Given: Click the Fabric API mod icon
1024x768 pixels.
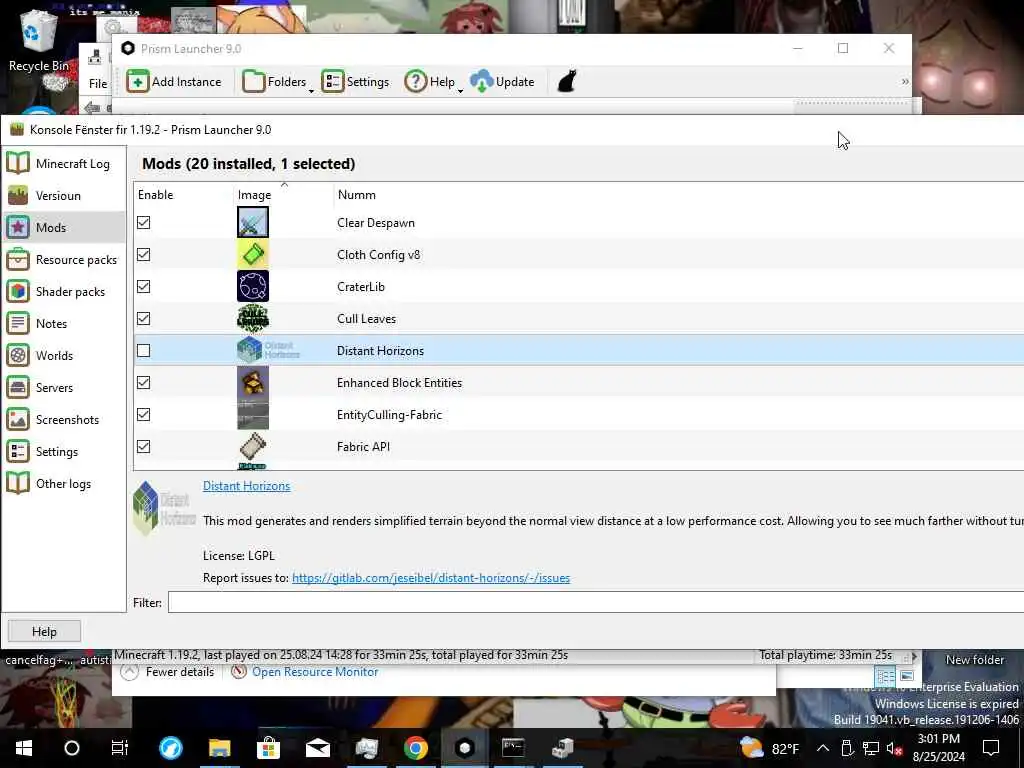Looking at the screenshot, I should pyautogui.click(x=253, y=447).
